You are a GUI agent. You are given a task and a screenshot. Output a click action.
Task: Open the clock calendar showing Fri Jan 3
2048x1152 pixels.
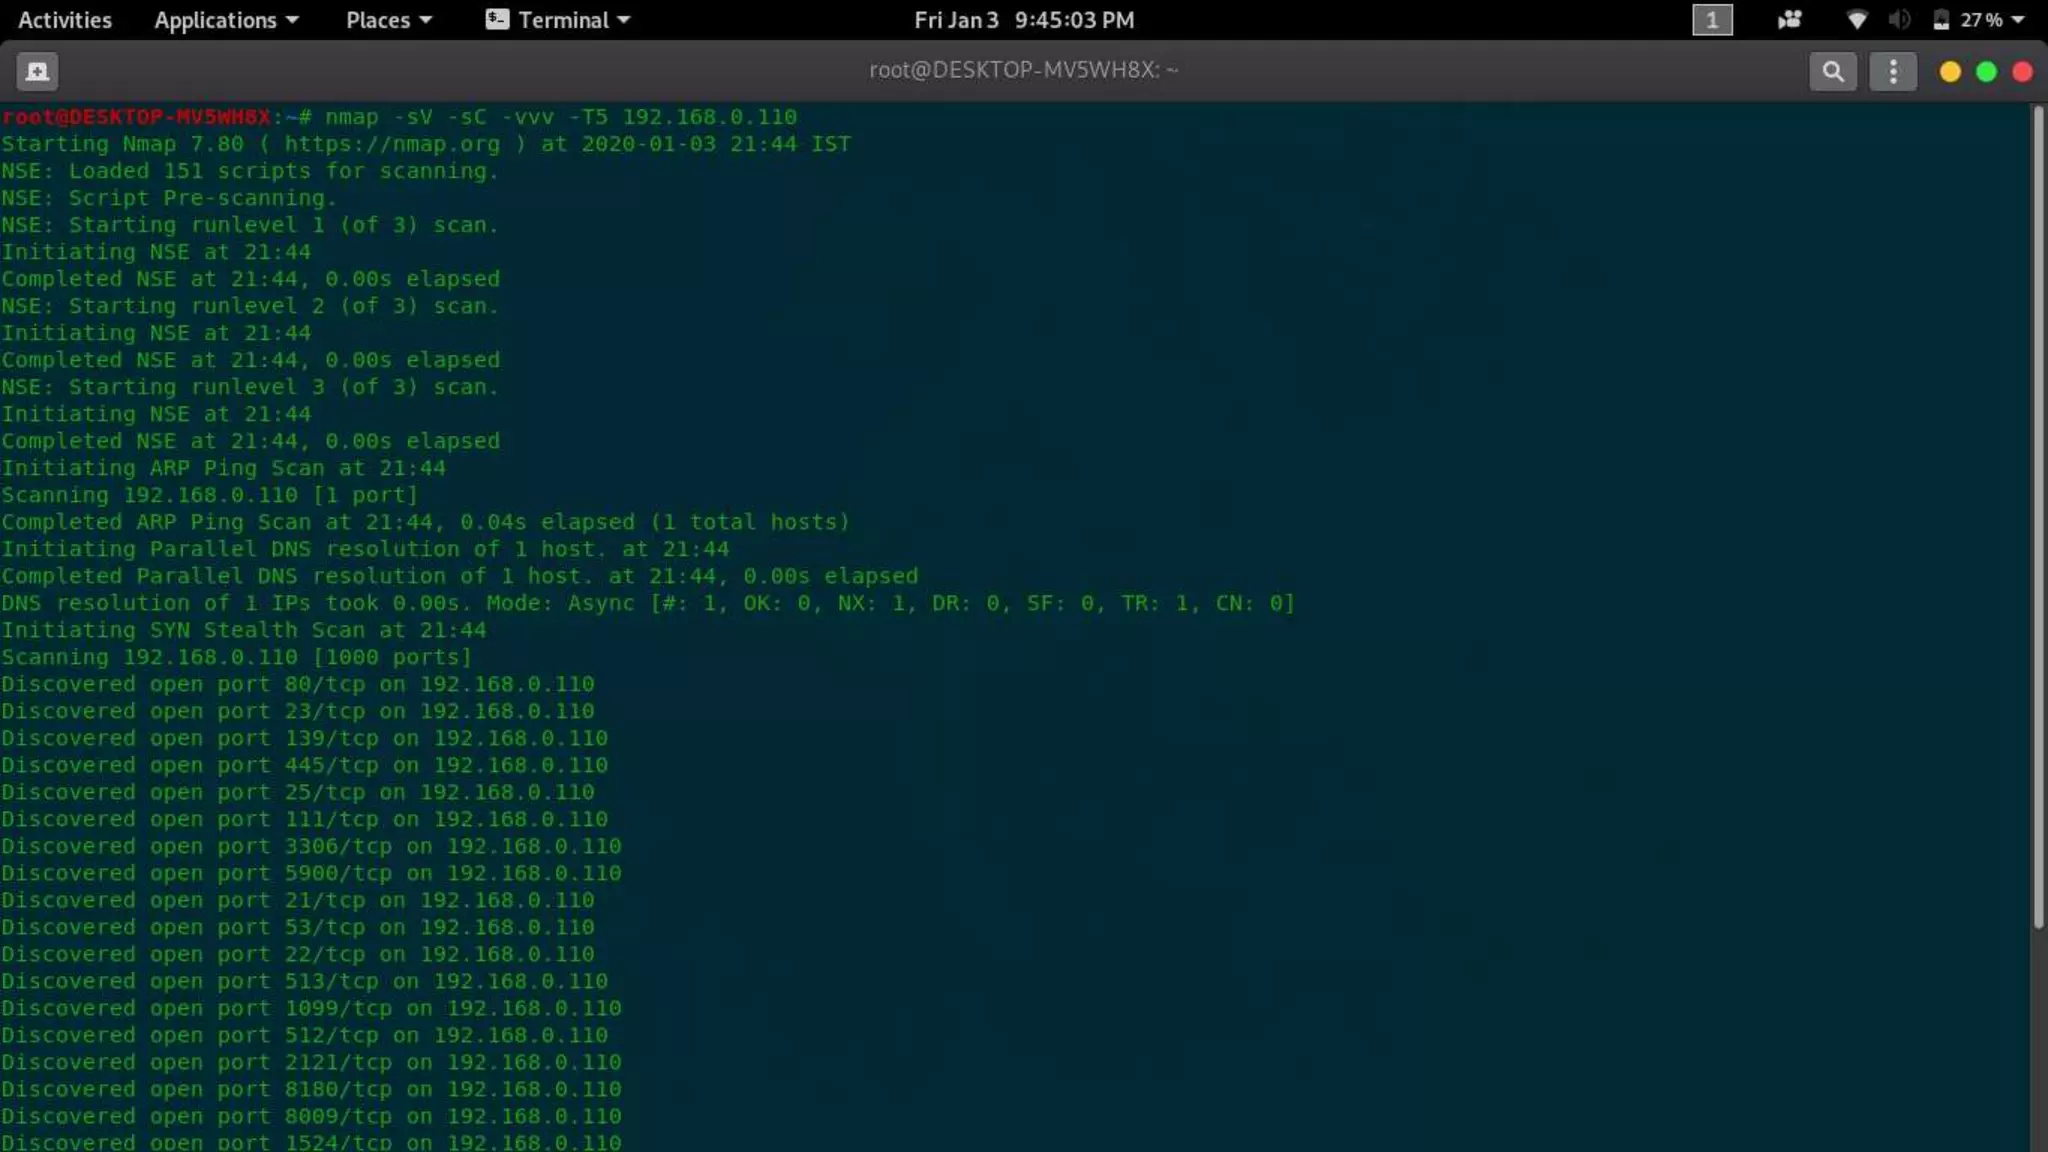coord(1024,20)
